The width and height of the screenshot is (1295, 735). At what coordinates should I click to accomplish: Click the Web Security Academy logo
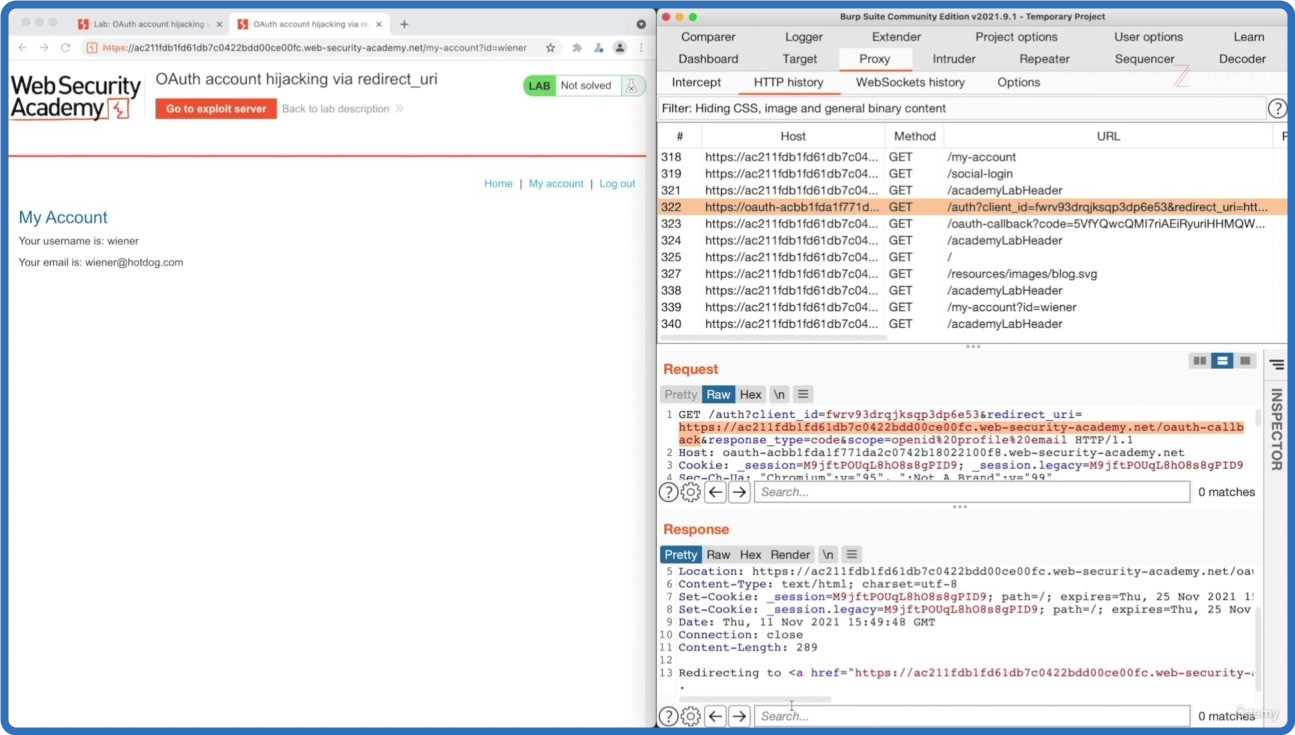pyautogui.click(x=75, y=97)
